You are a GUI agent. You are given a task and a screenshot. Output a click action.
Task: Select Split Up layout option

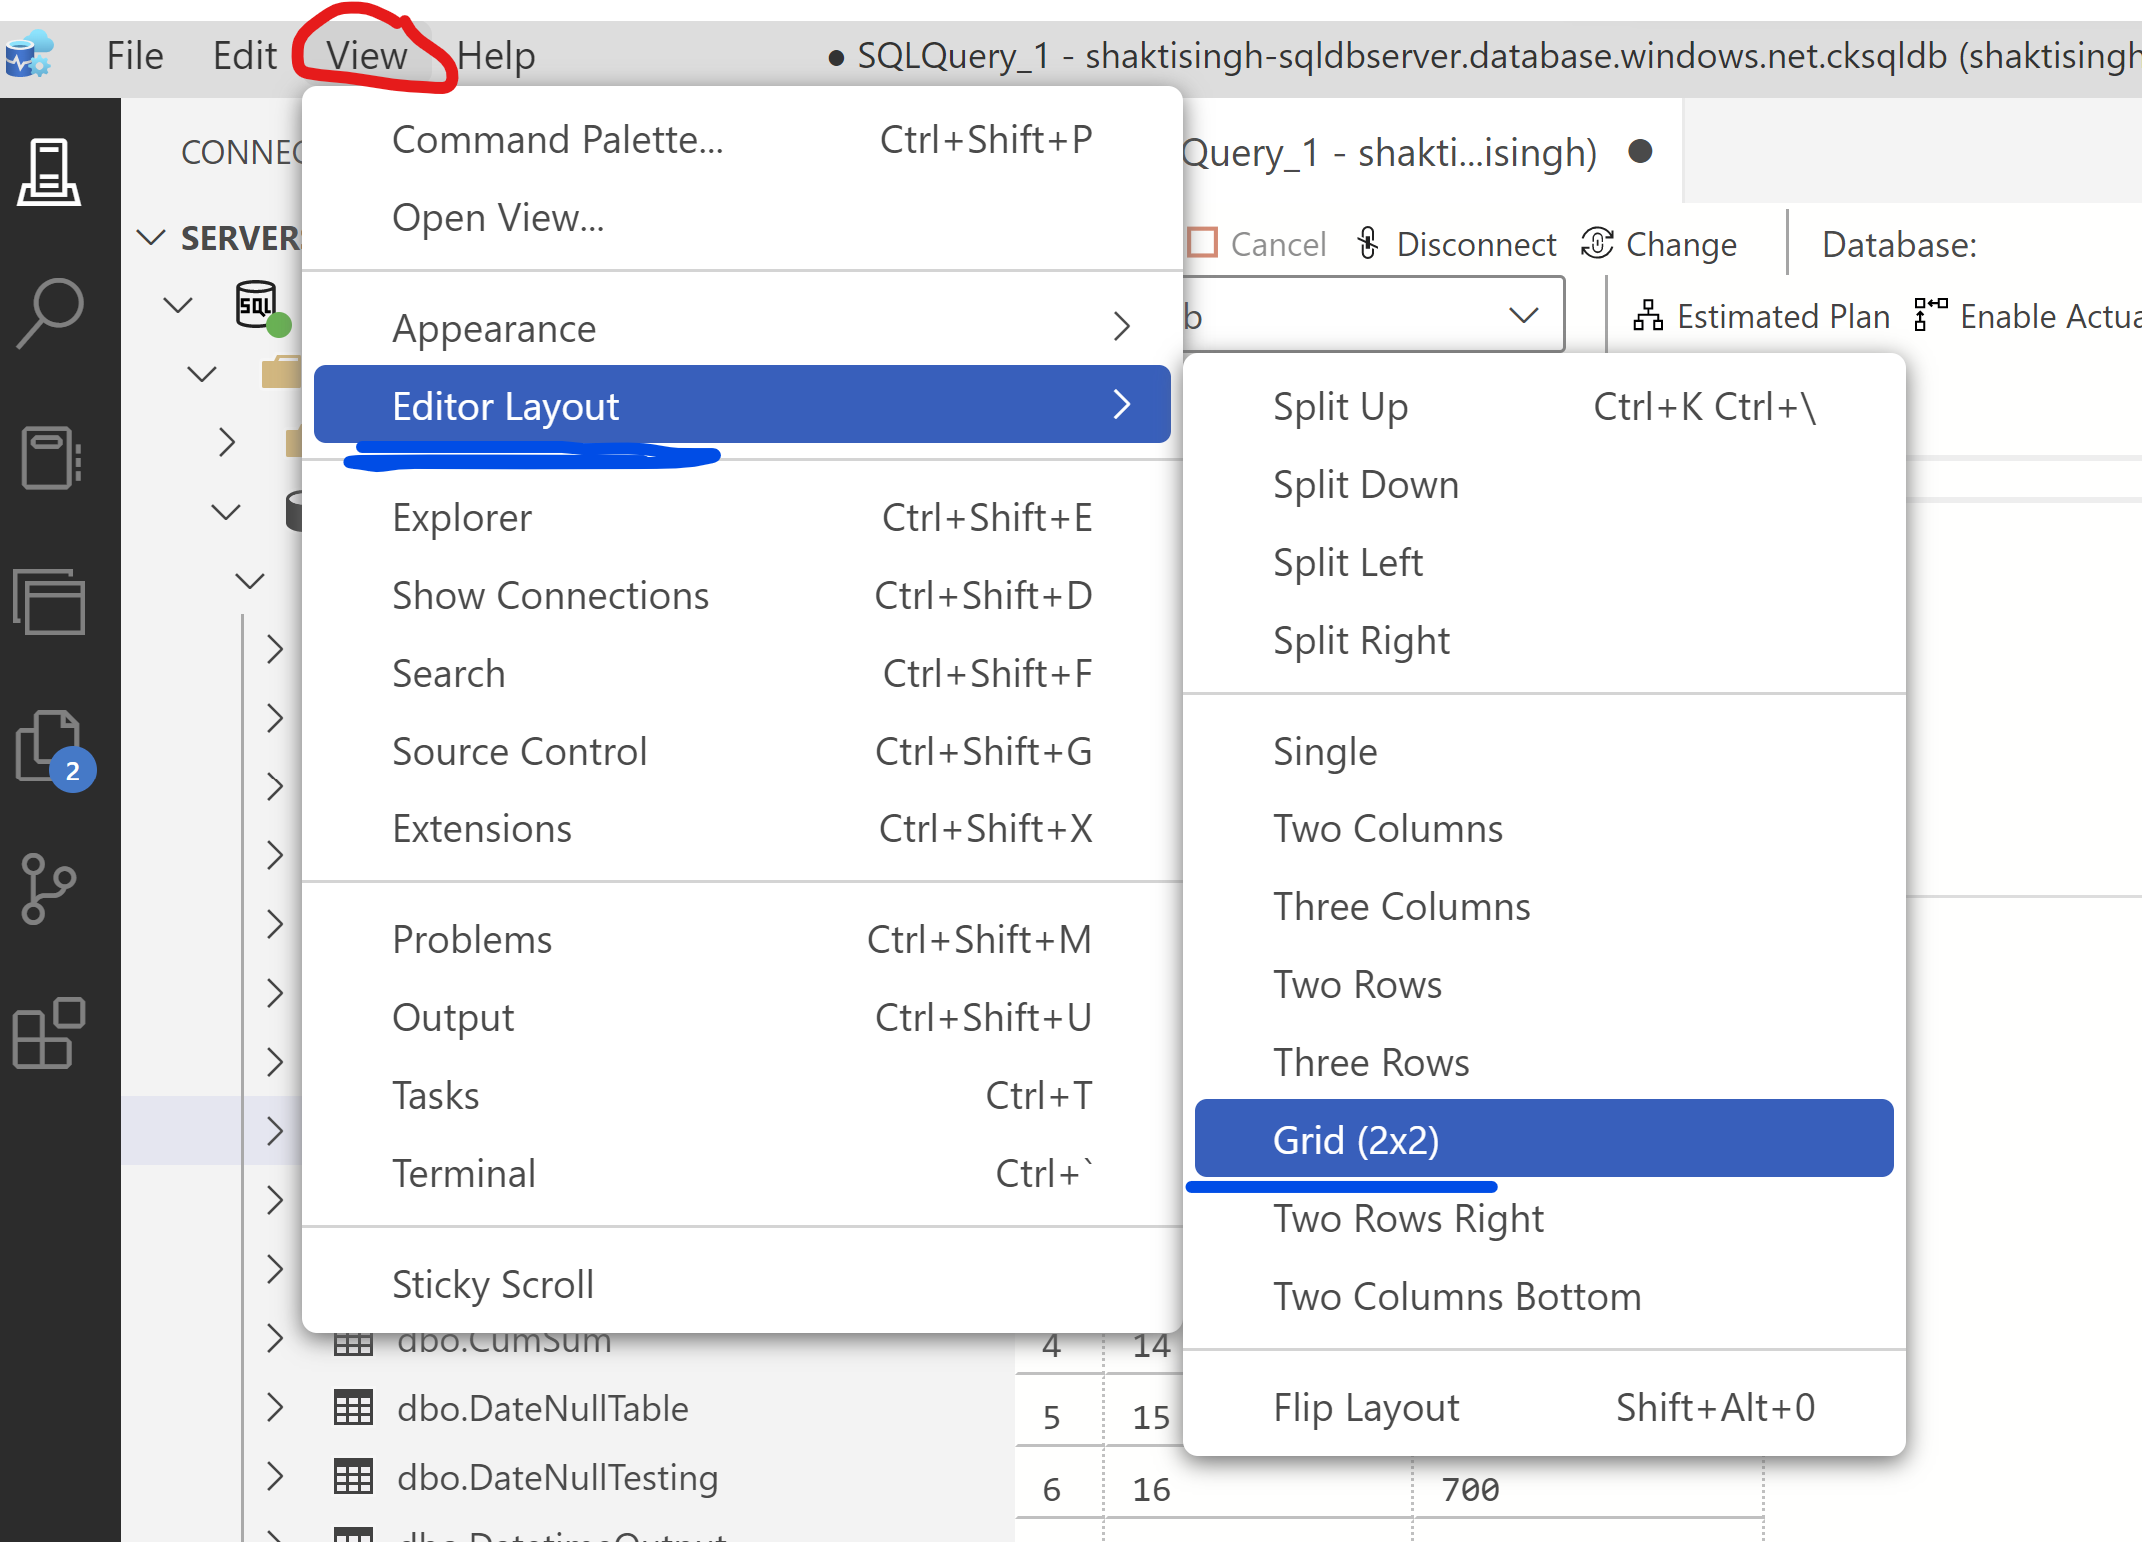coord(1544,407)
